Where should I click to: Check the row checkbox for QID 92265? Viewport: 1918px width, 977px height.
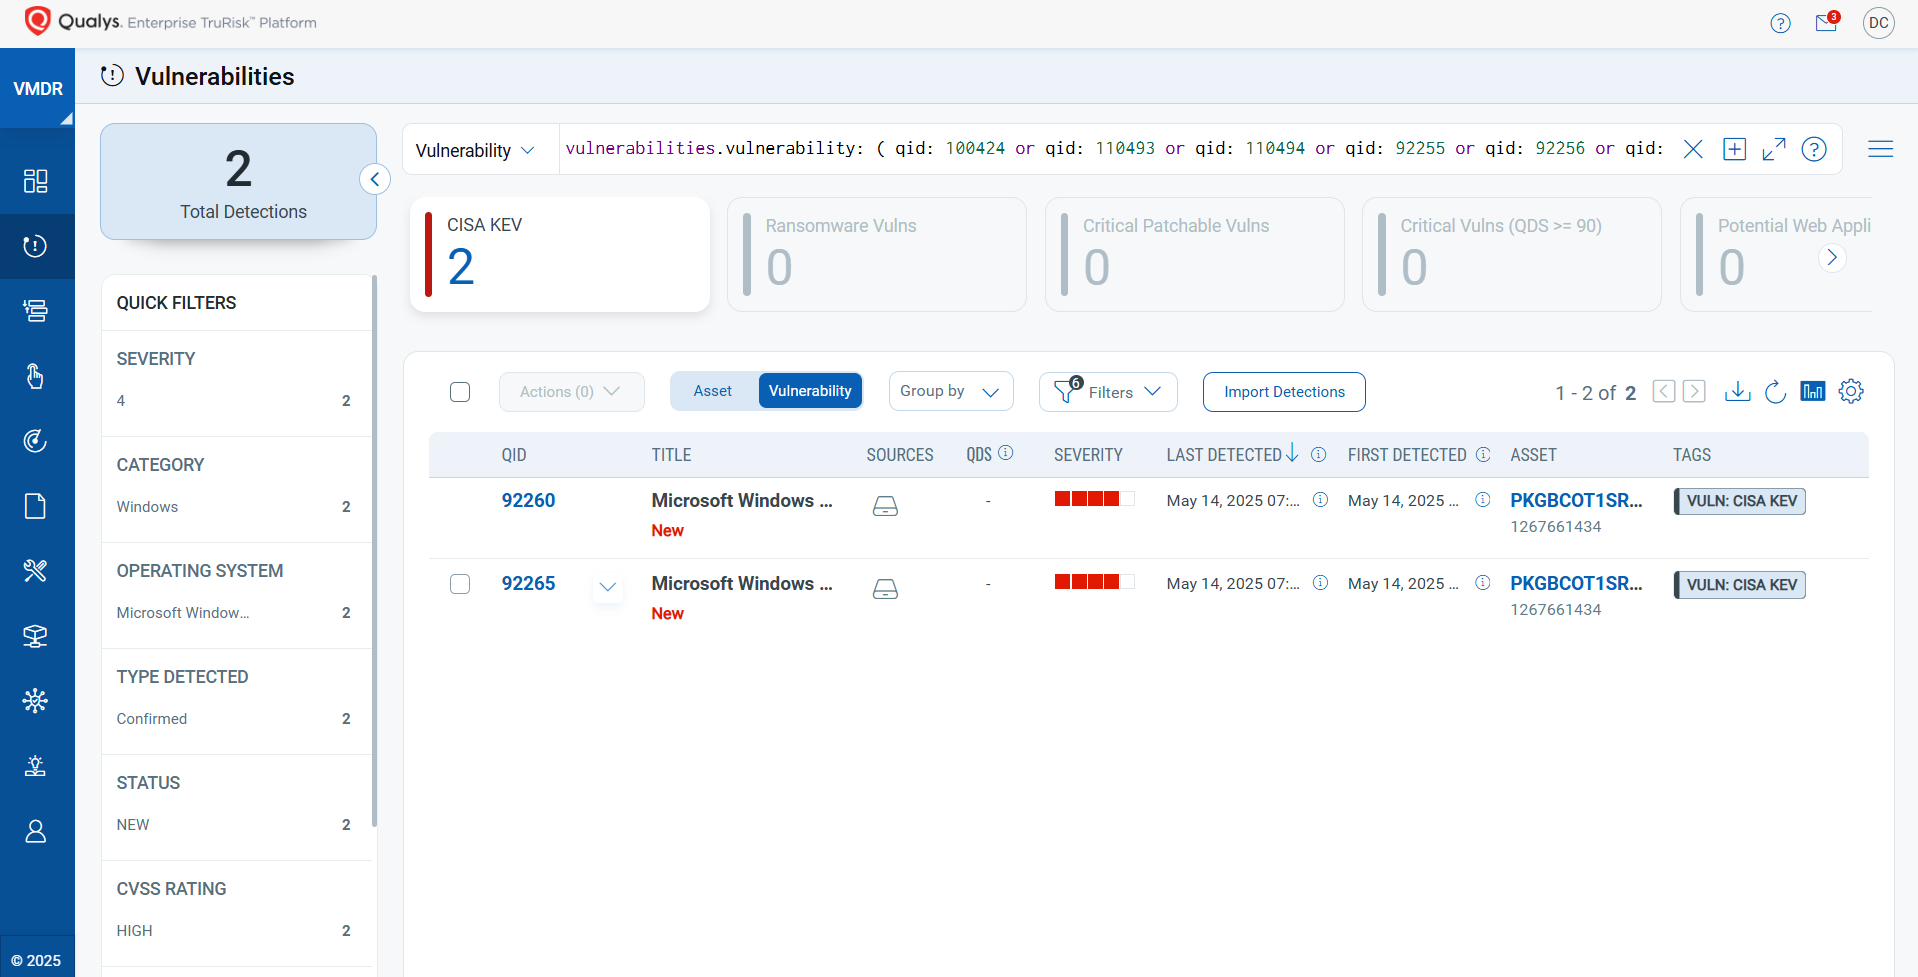click(x=460, y=584)
